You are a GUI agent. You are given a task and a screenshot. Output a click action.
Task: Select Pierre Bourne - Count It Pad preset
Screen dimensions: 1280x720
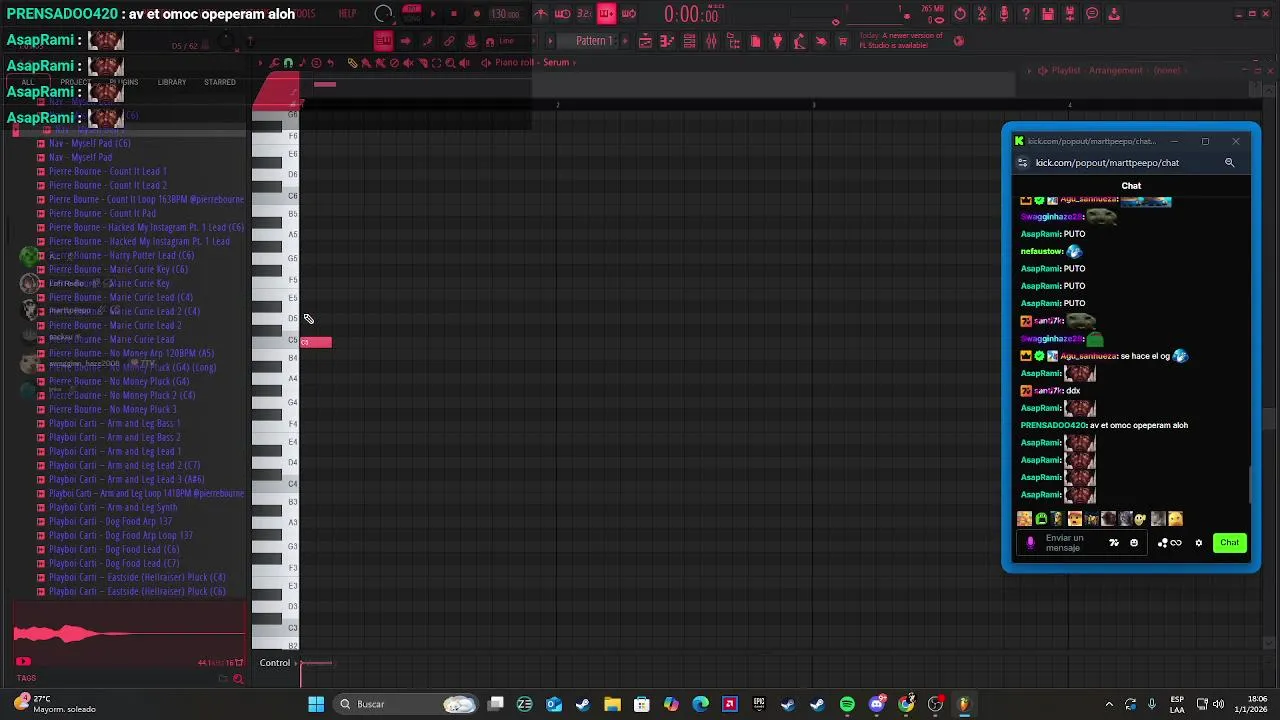(104, 213)
